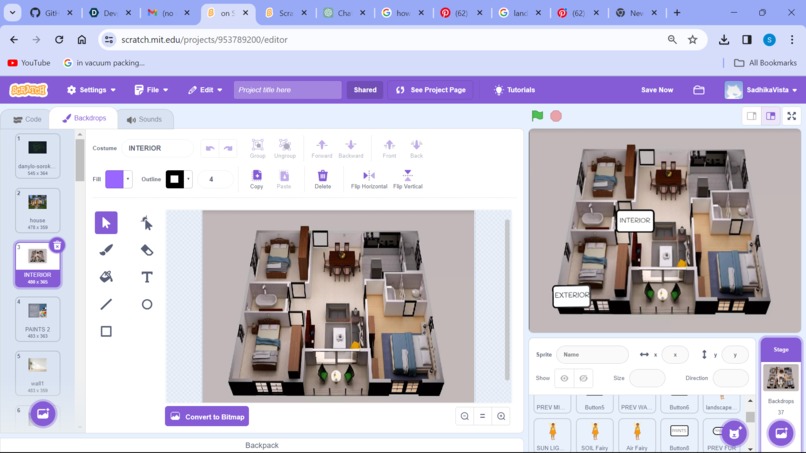Viewport: 806px width, 453px height.
Task: Select the arrow Select tool
Action: [x=106, y=223]
